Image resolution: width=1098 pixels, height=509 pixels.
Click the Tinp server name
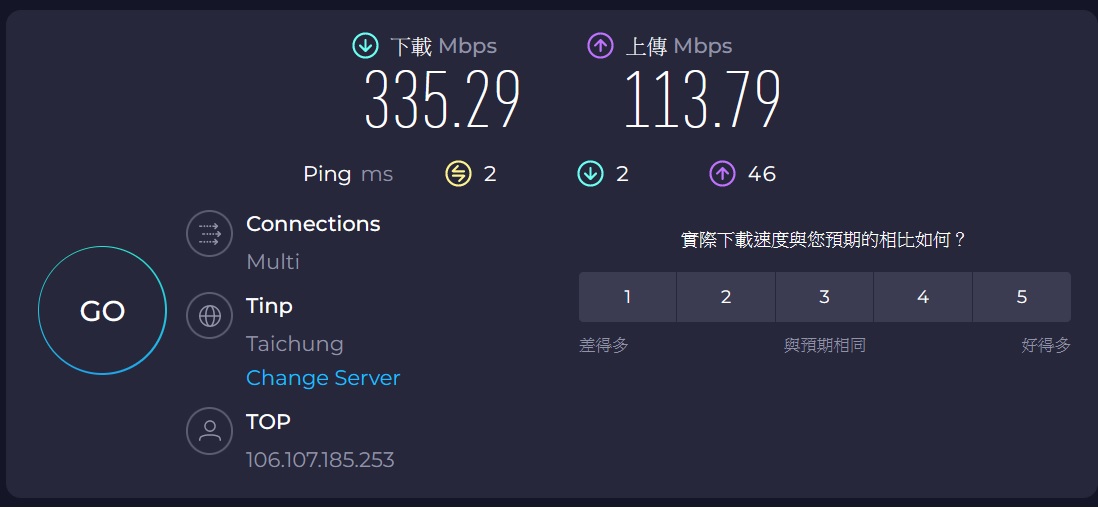[x=269, y=306]
